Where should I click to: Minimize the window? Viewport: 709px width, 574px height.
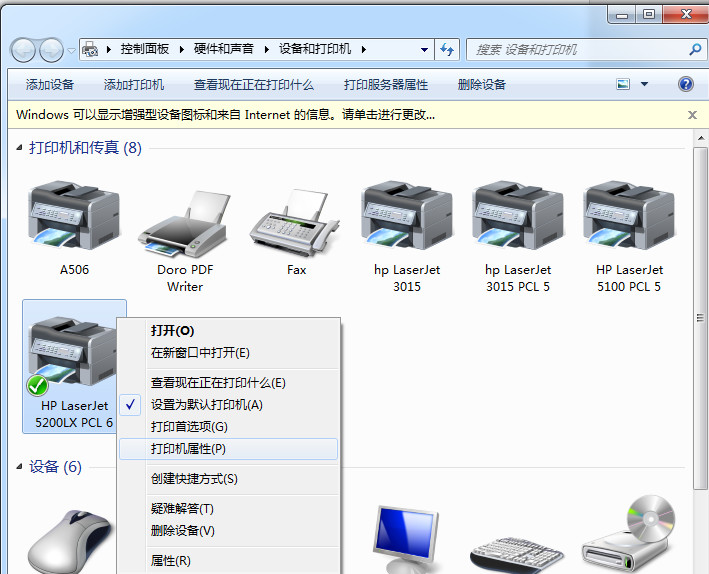coord(622,14)
